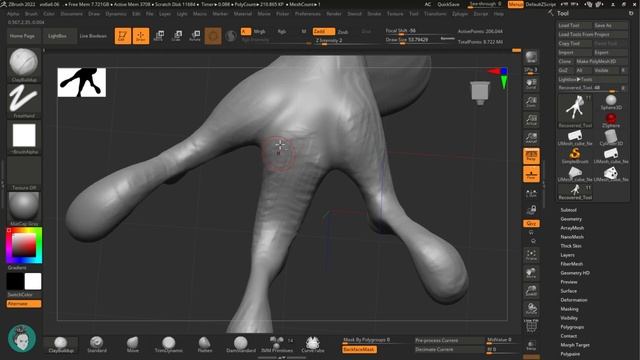Pick Flatten brush in bottom shelf
The width and height of the screenshot is (640, 360).
(204, 344)
